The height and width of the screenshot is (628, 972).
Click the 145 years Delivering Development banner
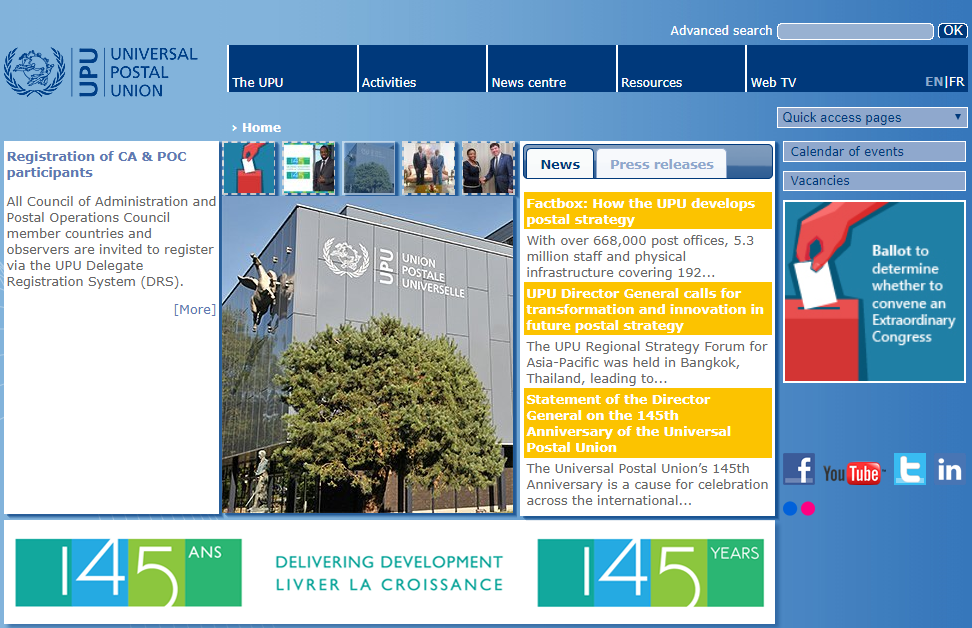(x=389, y=572)
